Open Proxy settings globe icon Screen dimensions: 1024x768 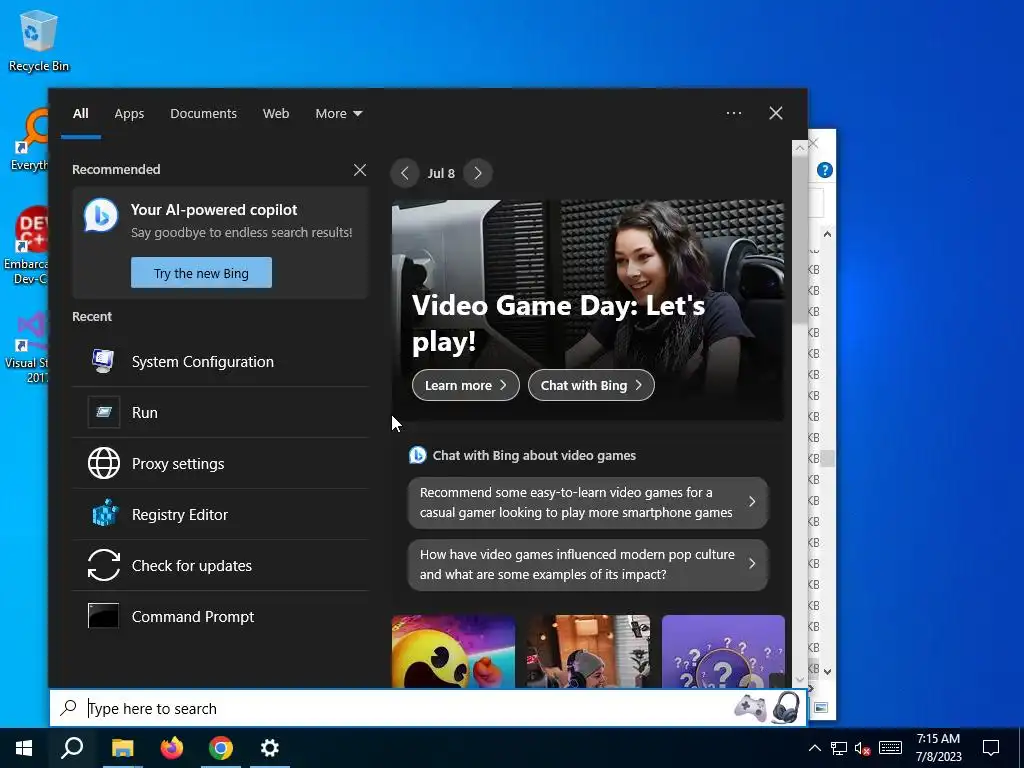point(104,463)
